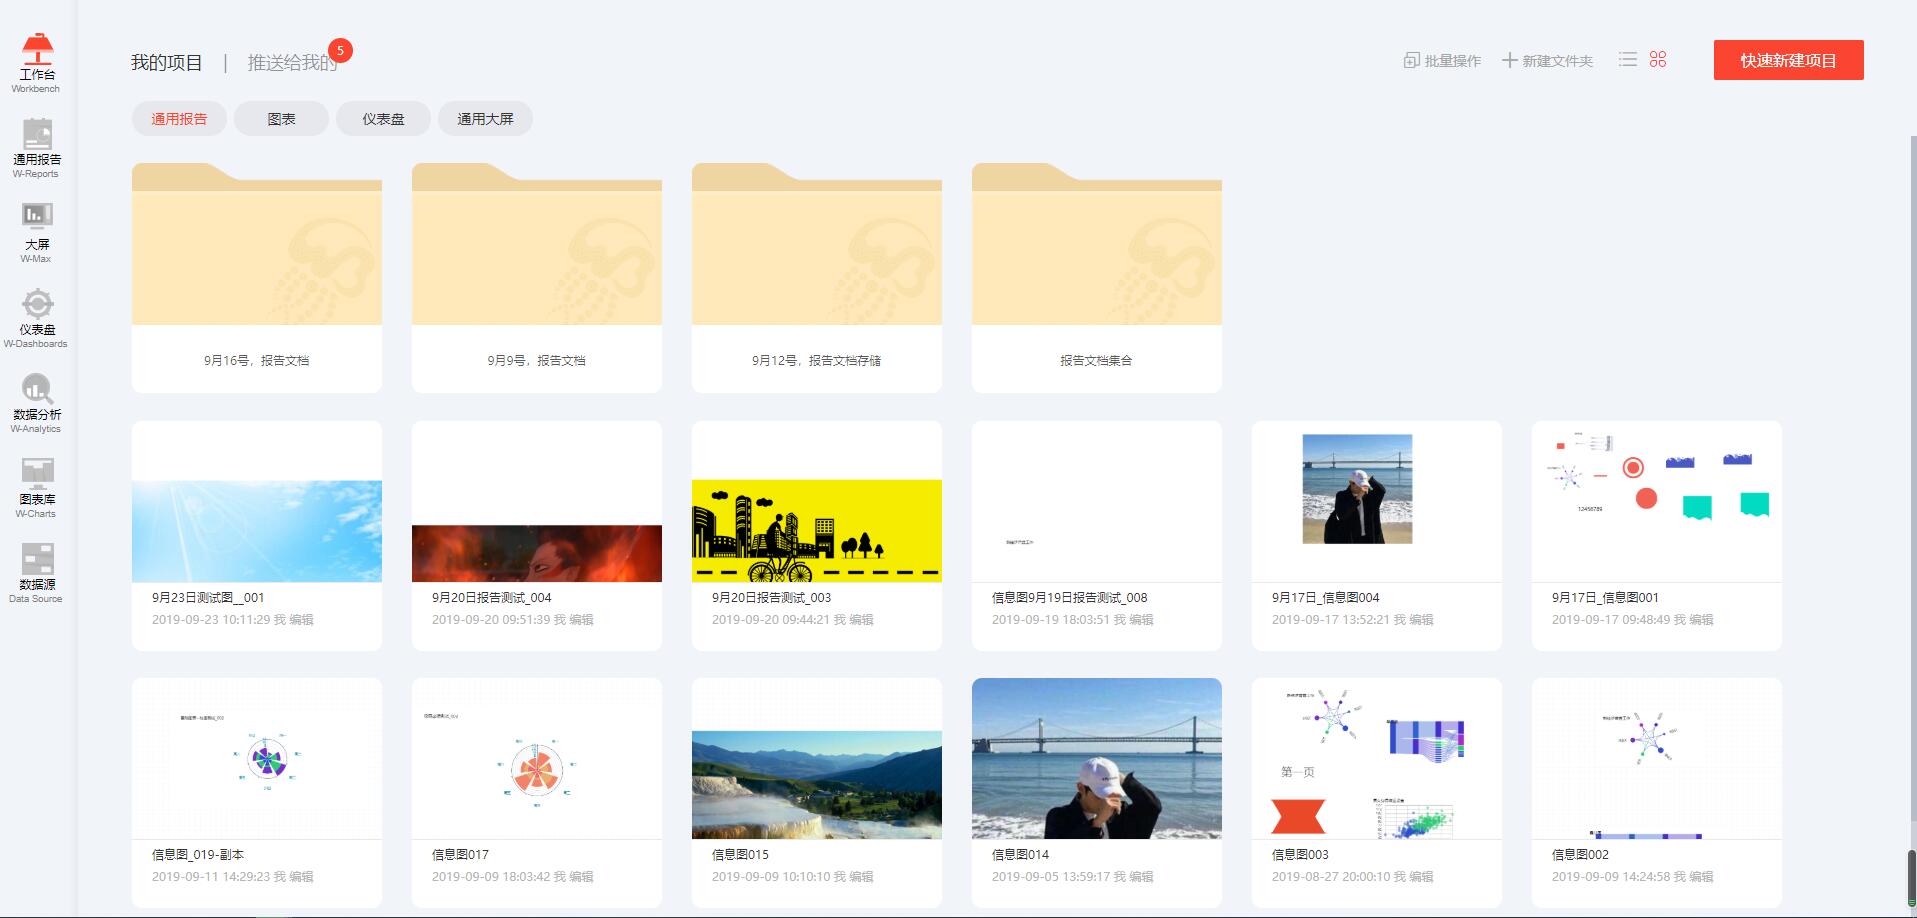Click 新建文件夹 to create folder
The image size is (1917, 918).
(1547, 61)
